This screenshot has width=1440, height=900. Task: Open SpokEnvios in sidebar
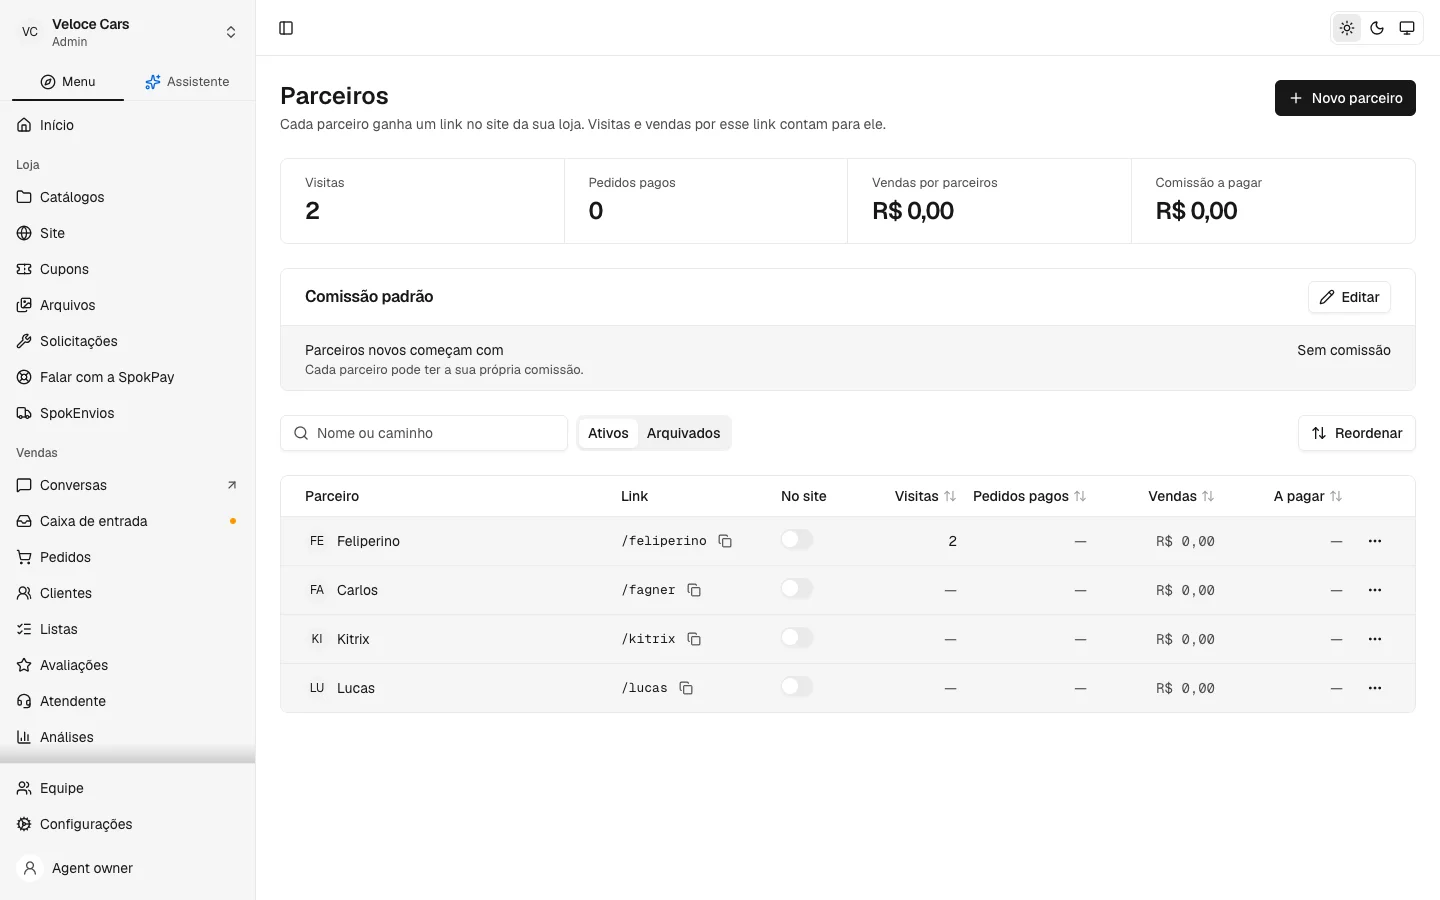pyautogui.click(x=128, y=413)
